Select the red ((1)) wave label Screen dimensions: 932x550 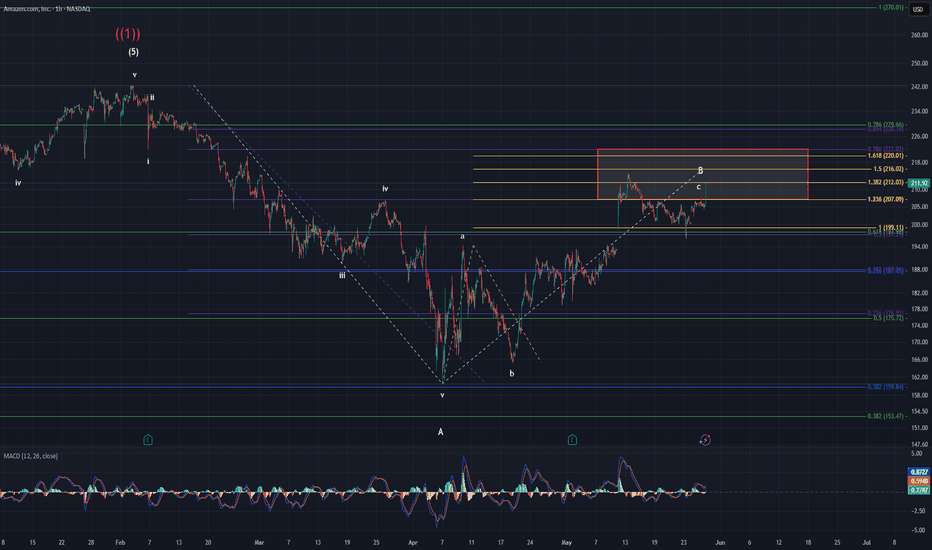click(128, 33)
